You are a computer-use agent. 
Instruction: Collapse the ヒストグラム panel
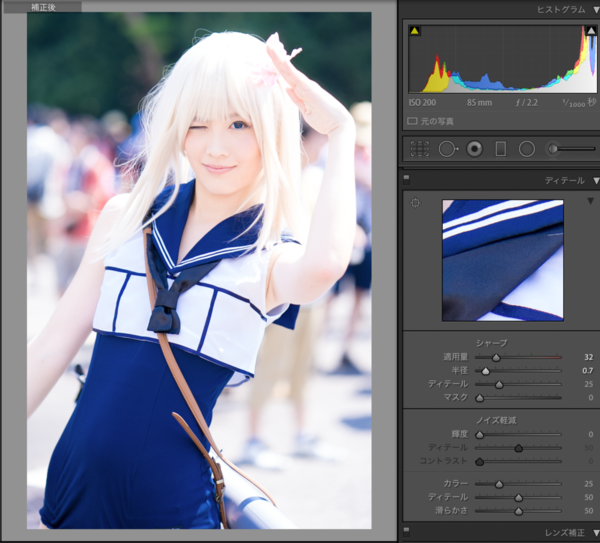(596, 10)
